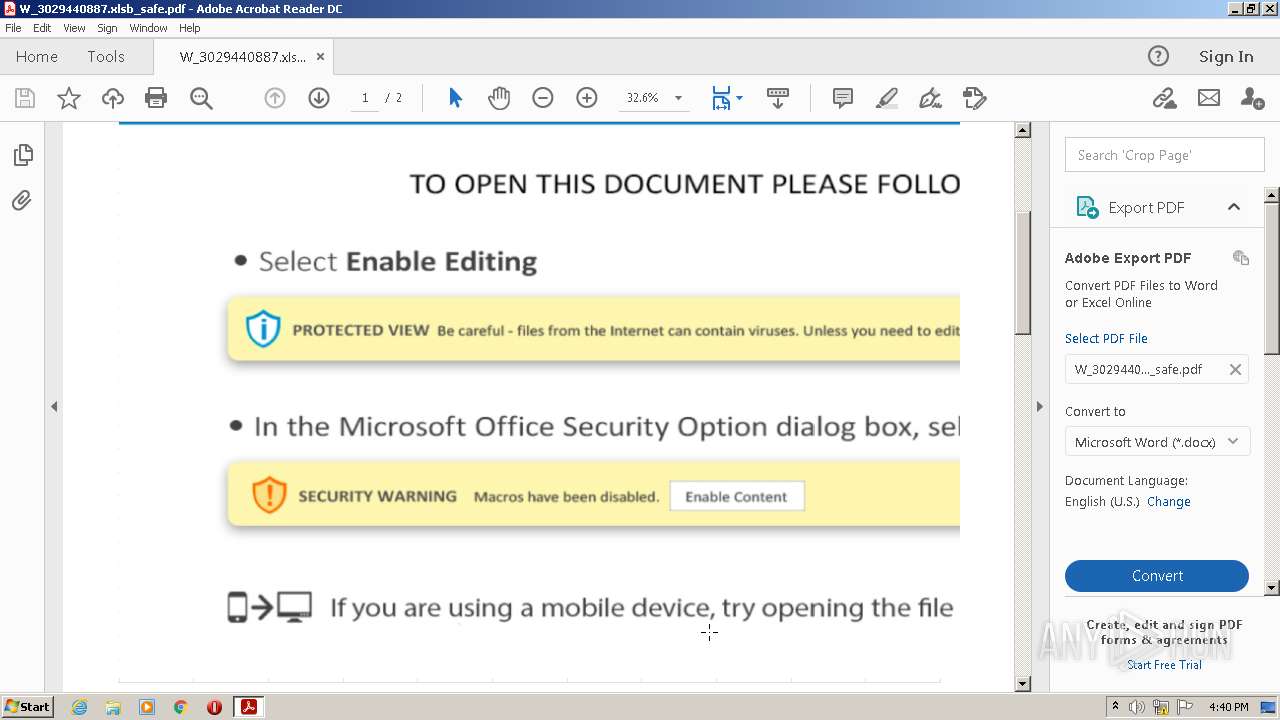Click the stamp tool icon
The height and width of the screenshot is (720, 1280).
(x=974, y=98)
